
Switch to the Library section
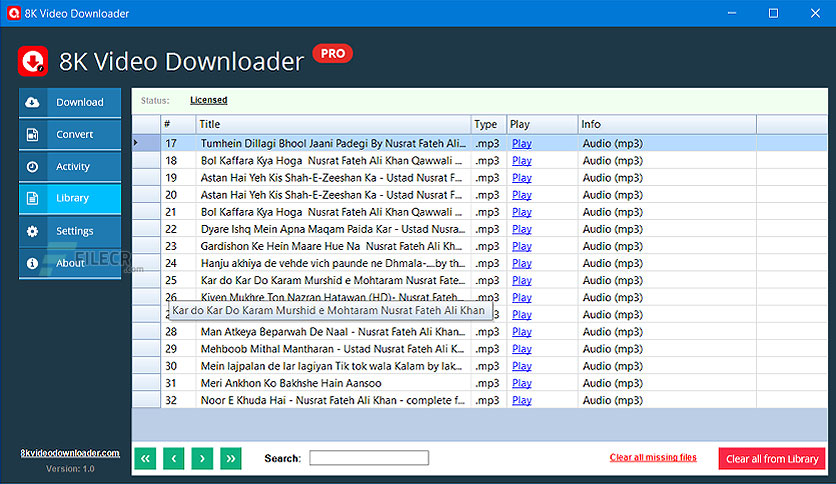pos(70,198)
